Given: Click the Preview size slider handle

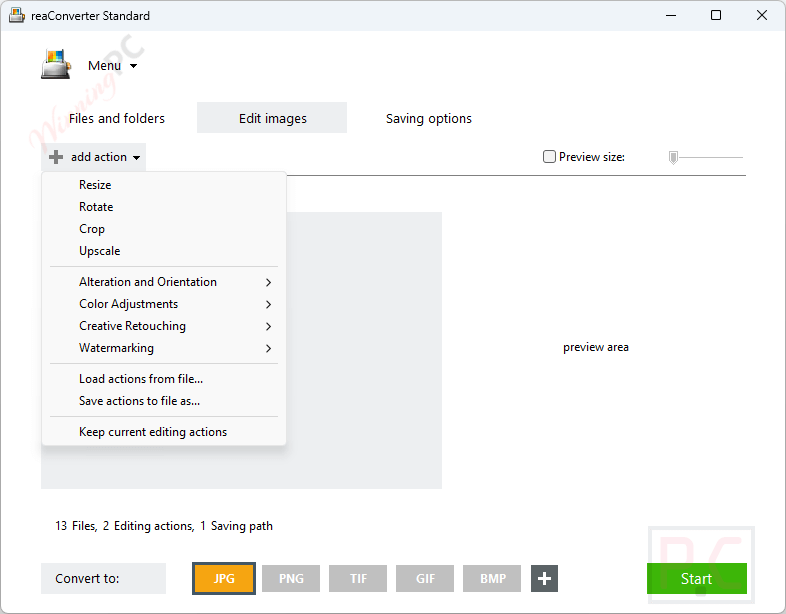Looking at the screenshot, I should coord(673,158).
